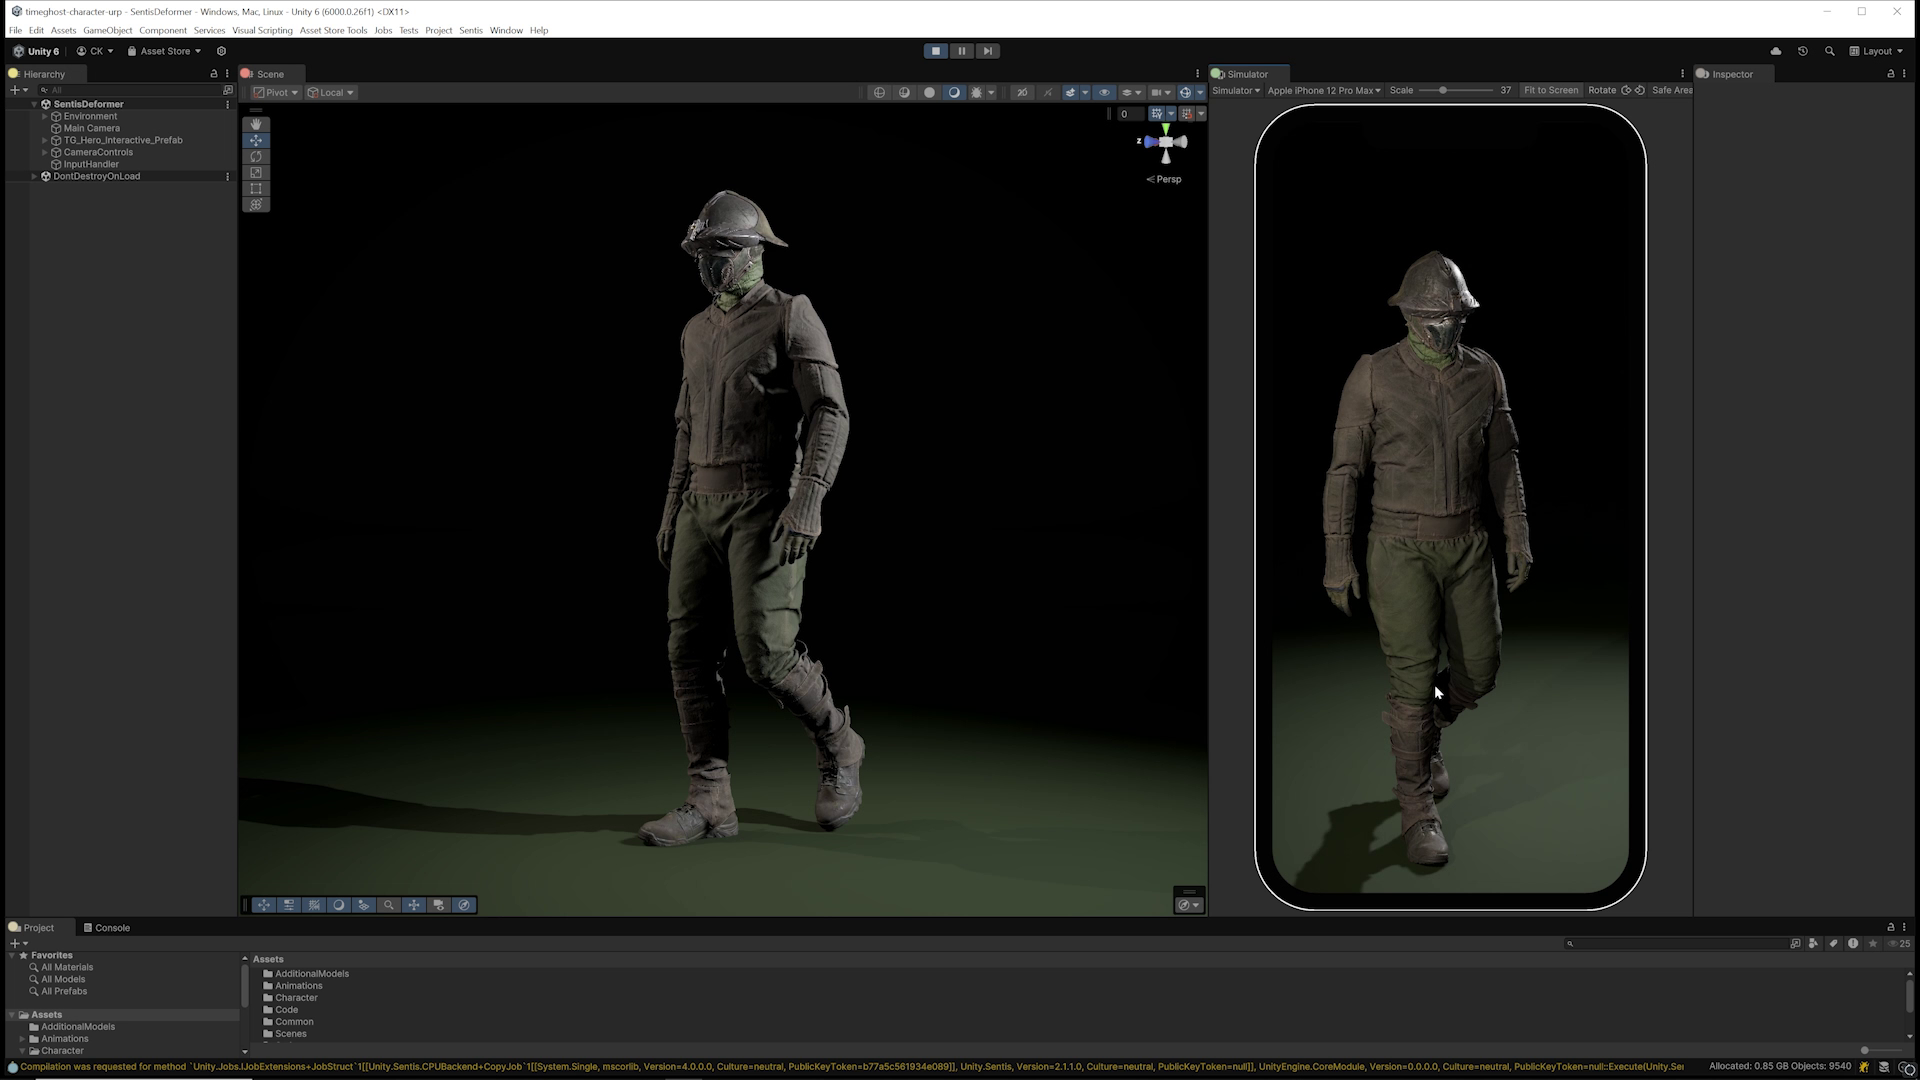Select the combined Transform tool
Screen dimensions: 1920x1080
tap(256, 204)
